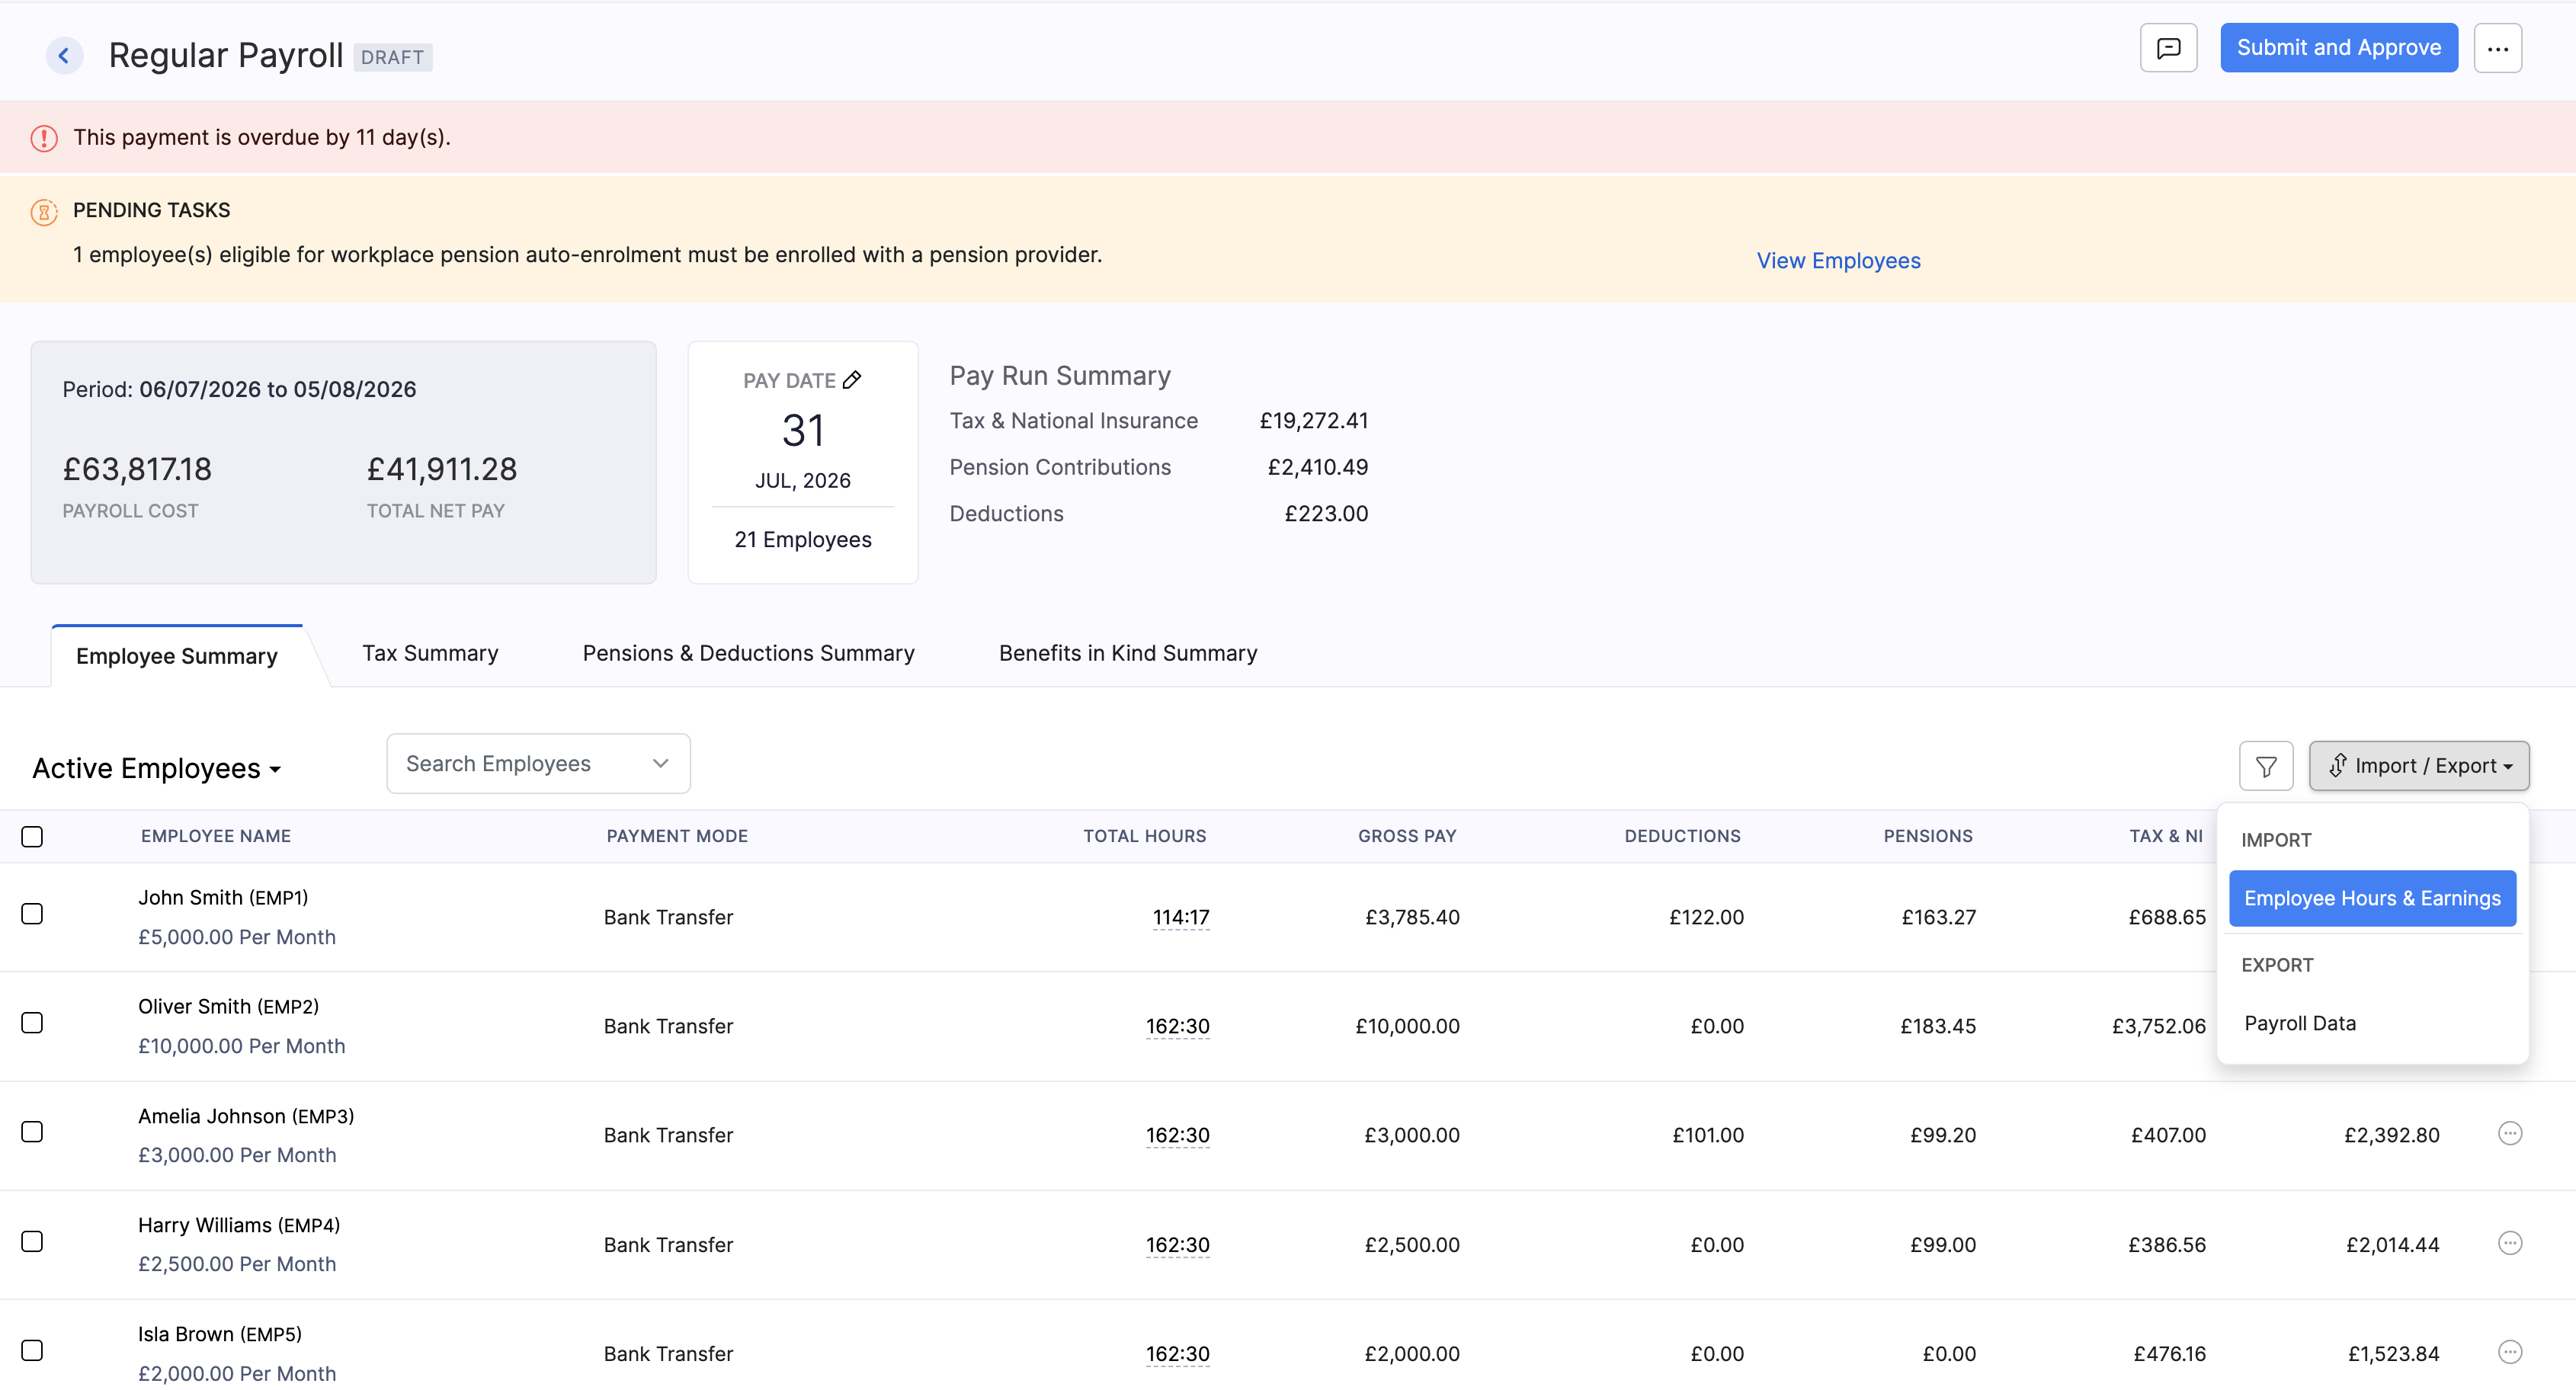Image resolution: width=2576 pixels, height=1390 pixels.
Task: Tick the select-all employees checkbox
Action: [x=32, y=836]
